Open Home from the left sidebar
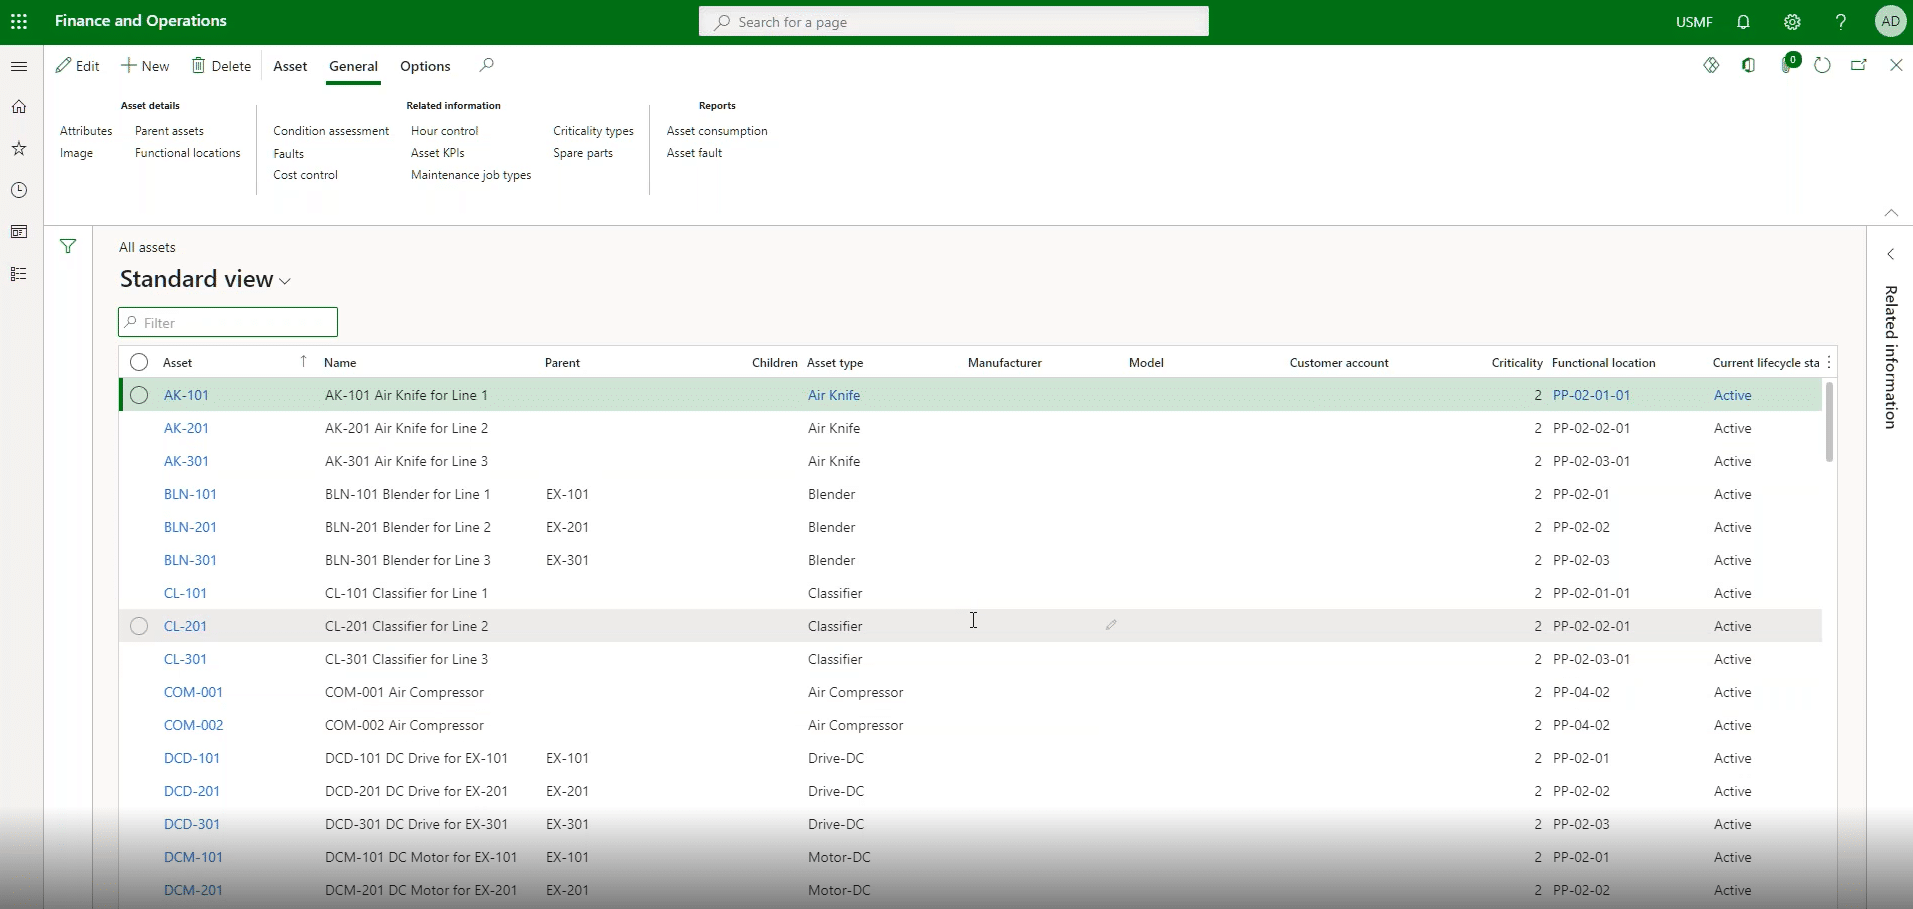Screen dimensions: 1913x909 [19, 107]
